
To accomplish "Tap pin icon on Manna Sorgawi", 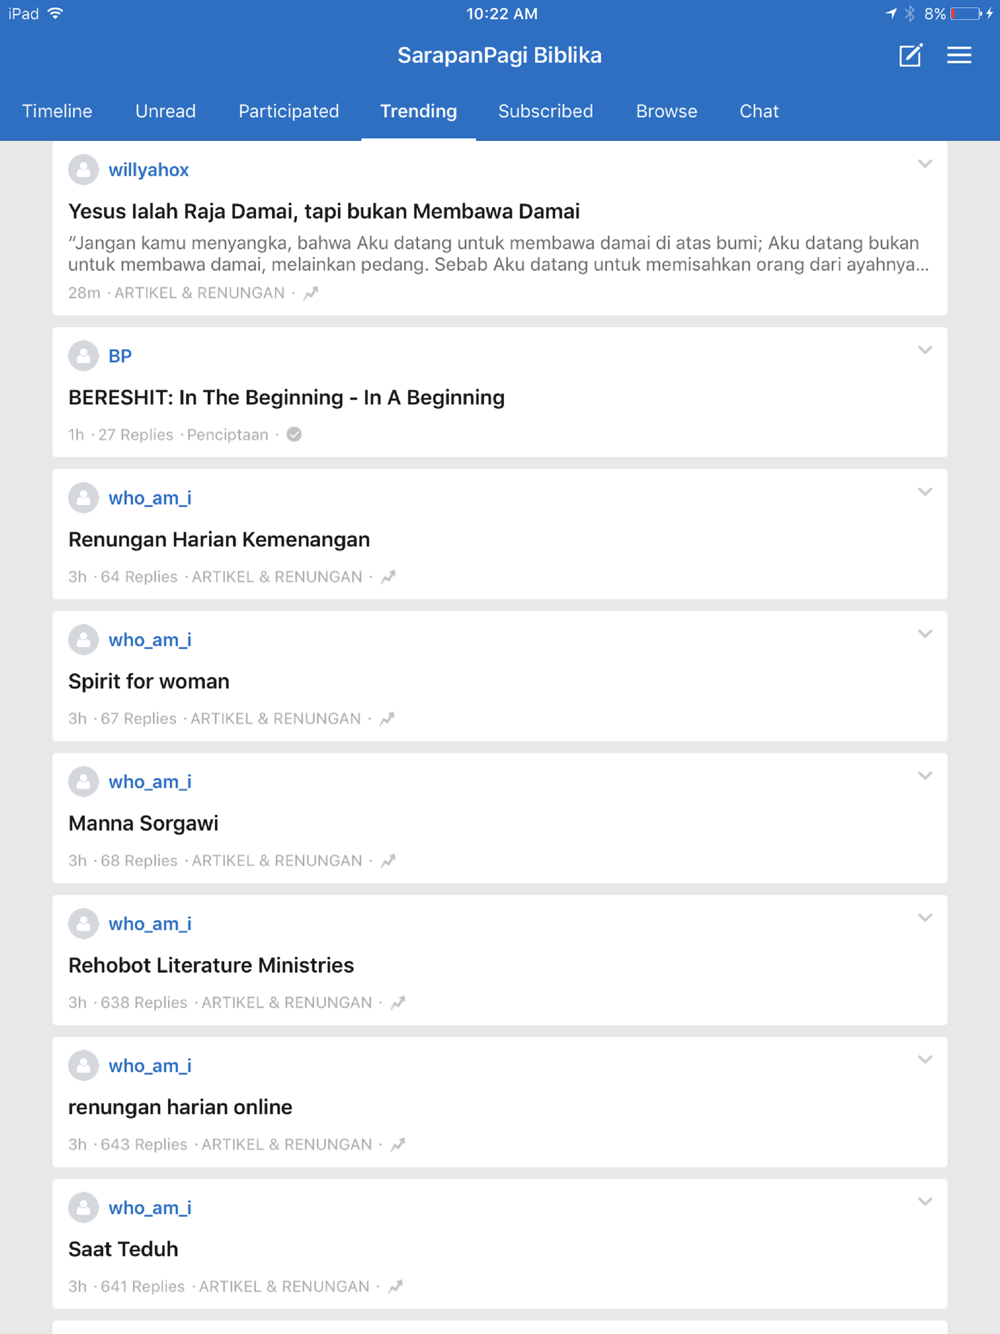I will [x=389, y=861].
